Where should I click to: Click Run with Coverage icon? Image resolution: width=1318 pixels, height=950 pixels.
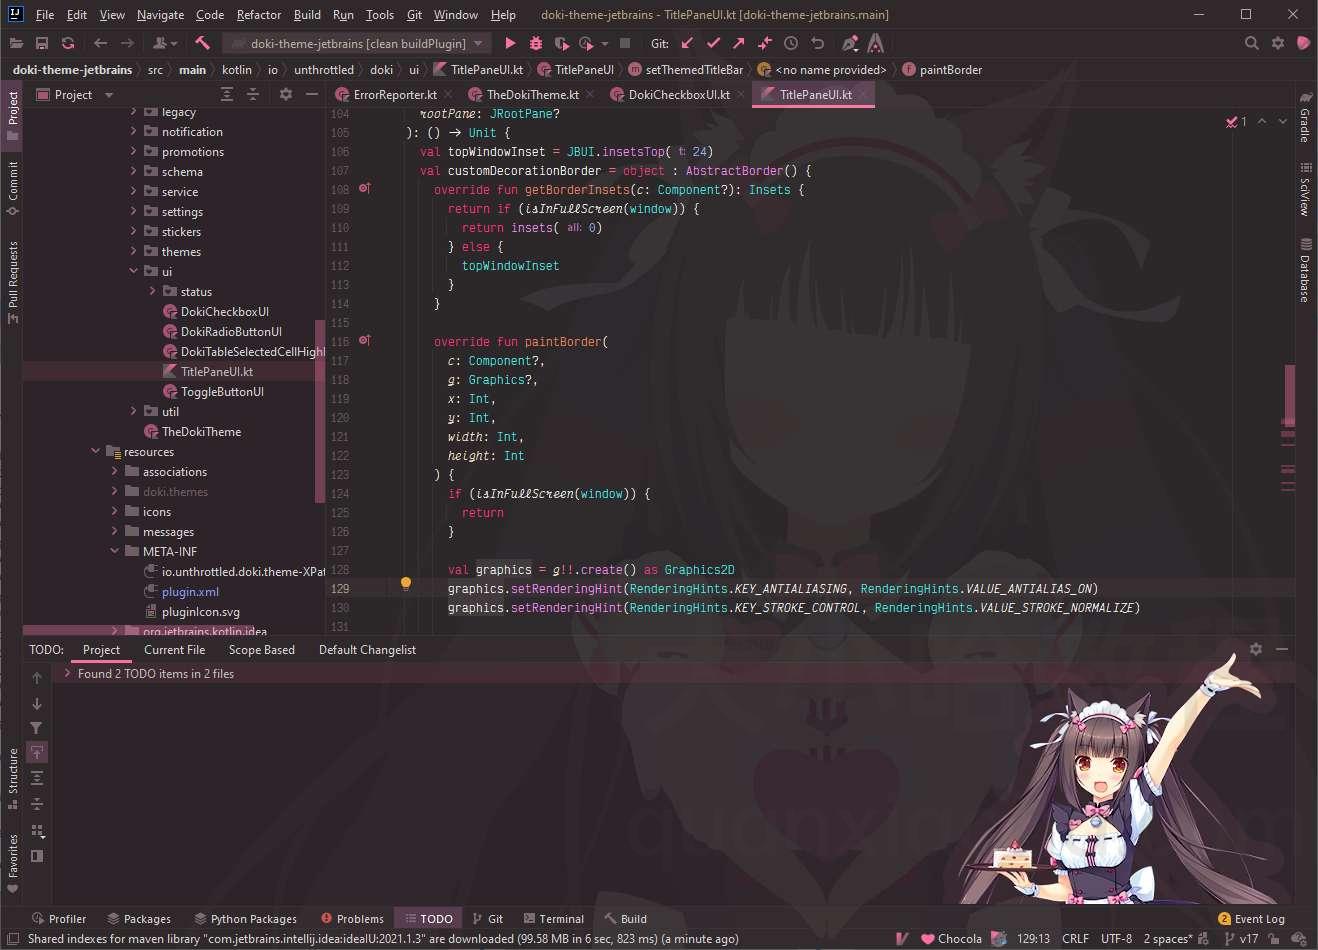[562, 43]
